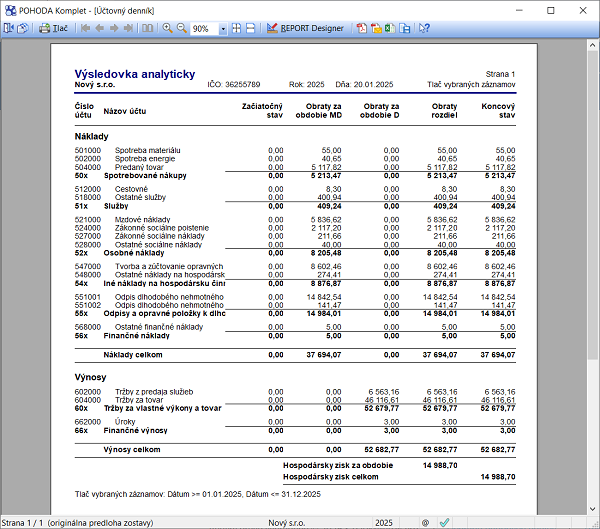Export report to Excel
This screenshot has width=600, height=529.
pyautogui.click(x=389, y=28)
